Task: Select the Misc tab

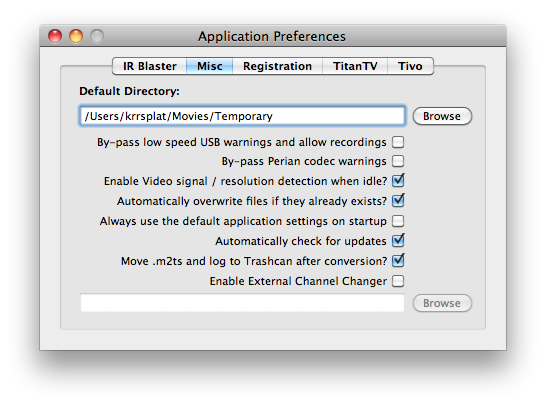Action: (x=210, y=66)
